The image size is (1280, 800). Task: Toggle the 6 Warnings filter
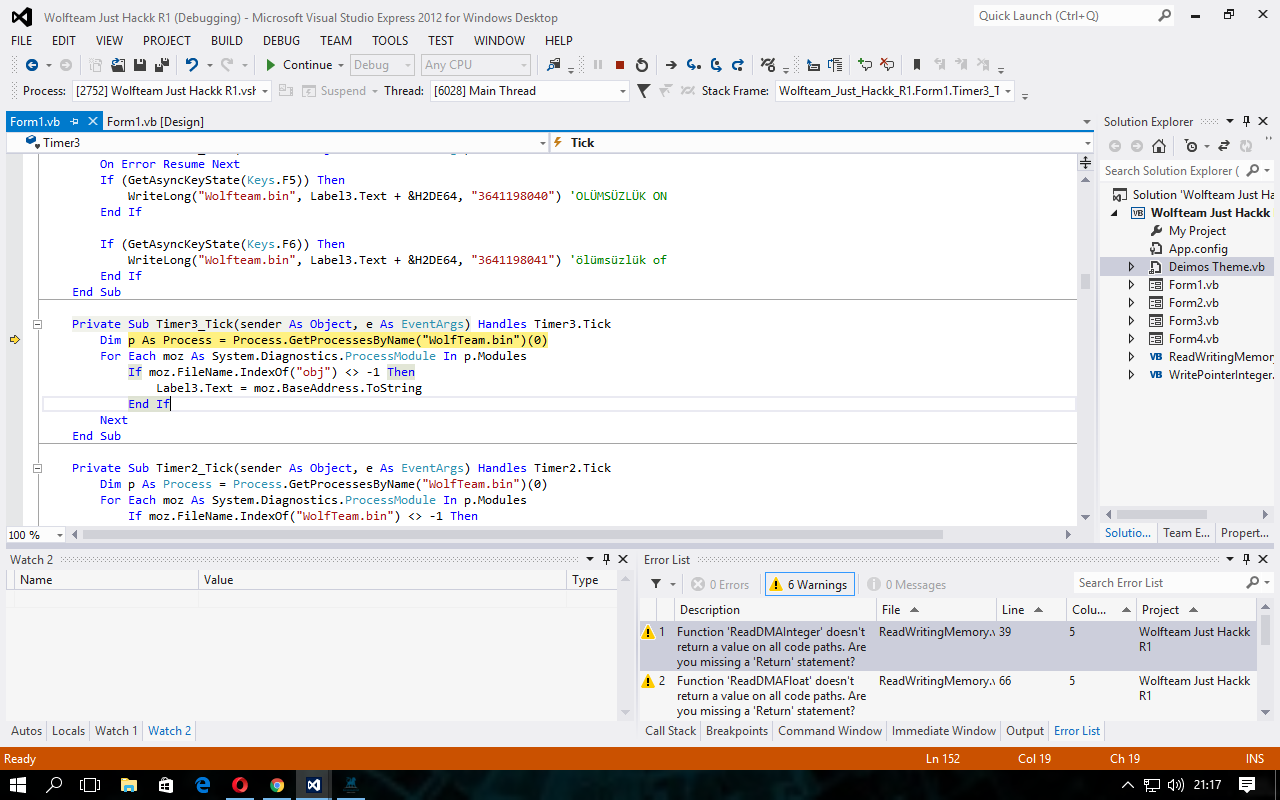[x=810, y=584]
